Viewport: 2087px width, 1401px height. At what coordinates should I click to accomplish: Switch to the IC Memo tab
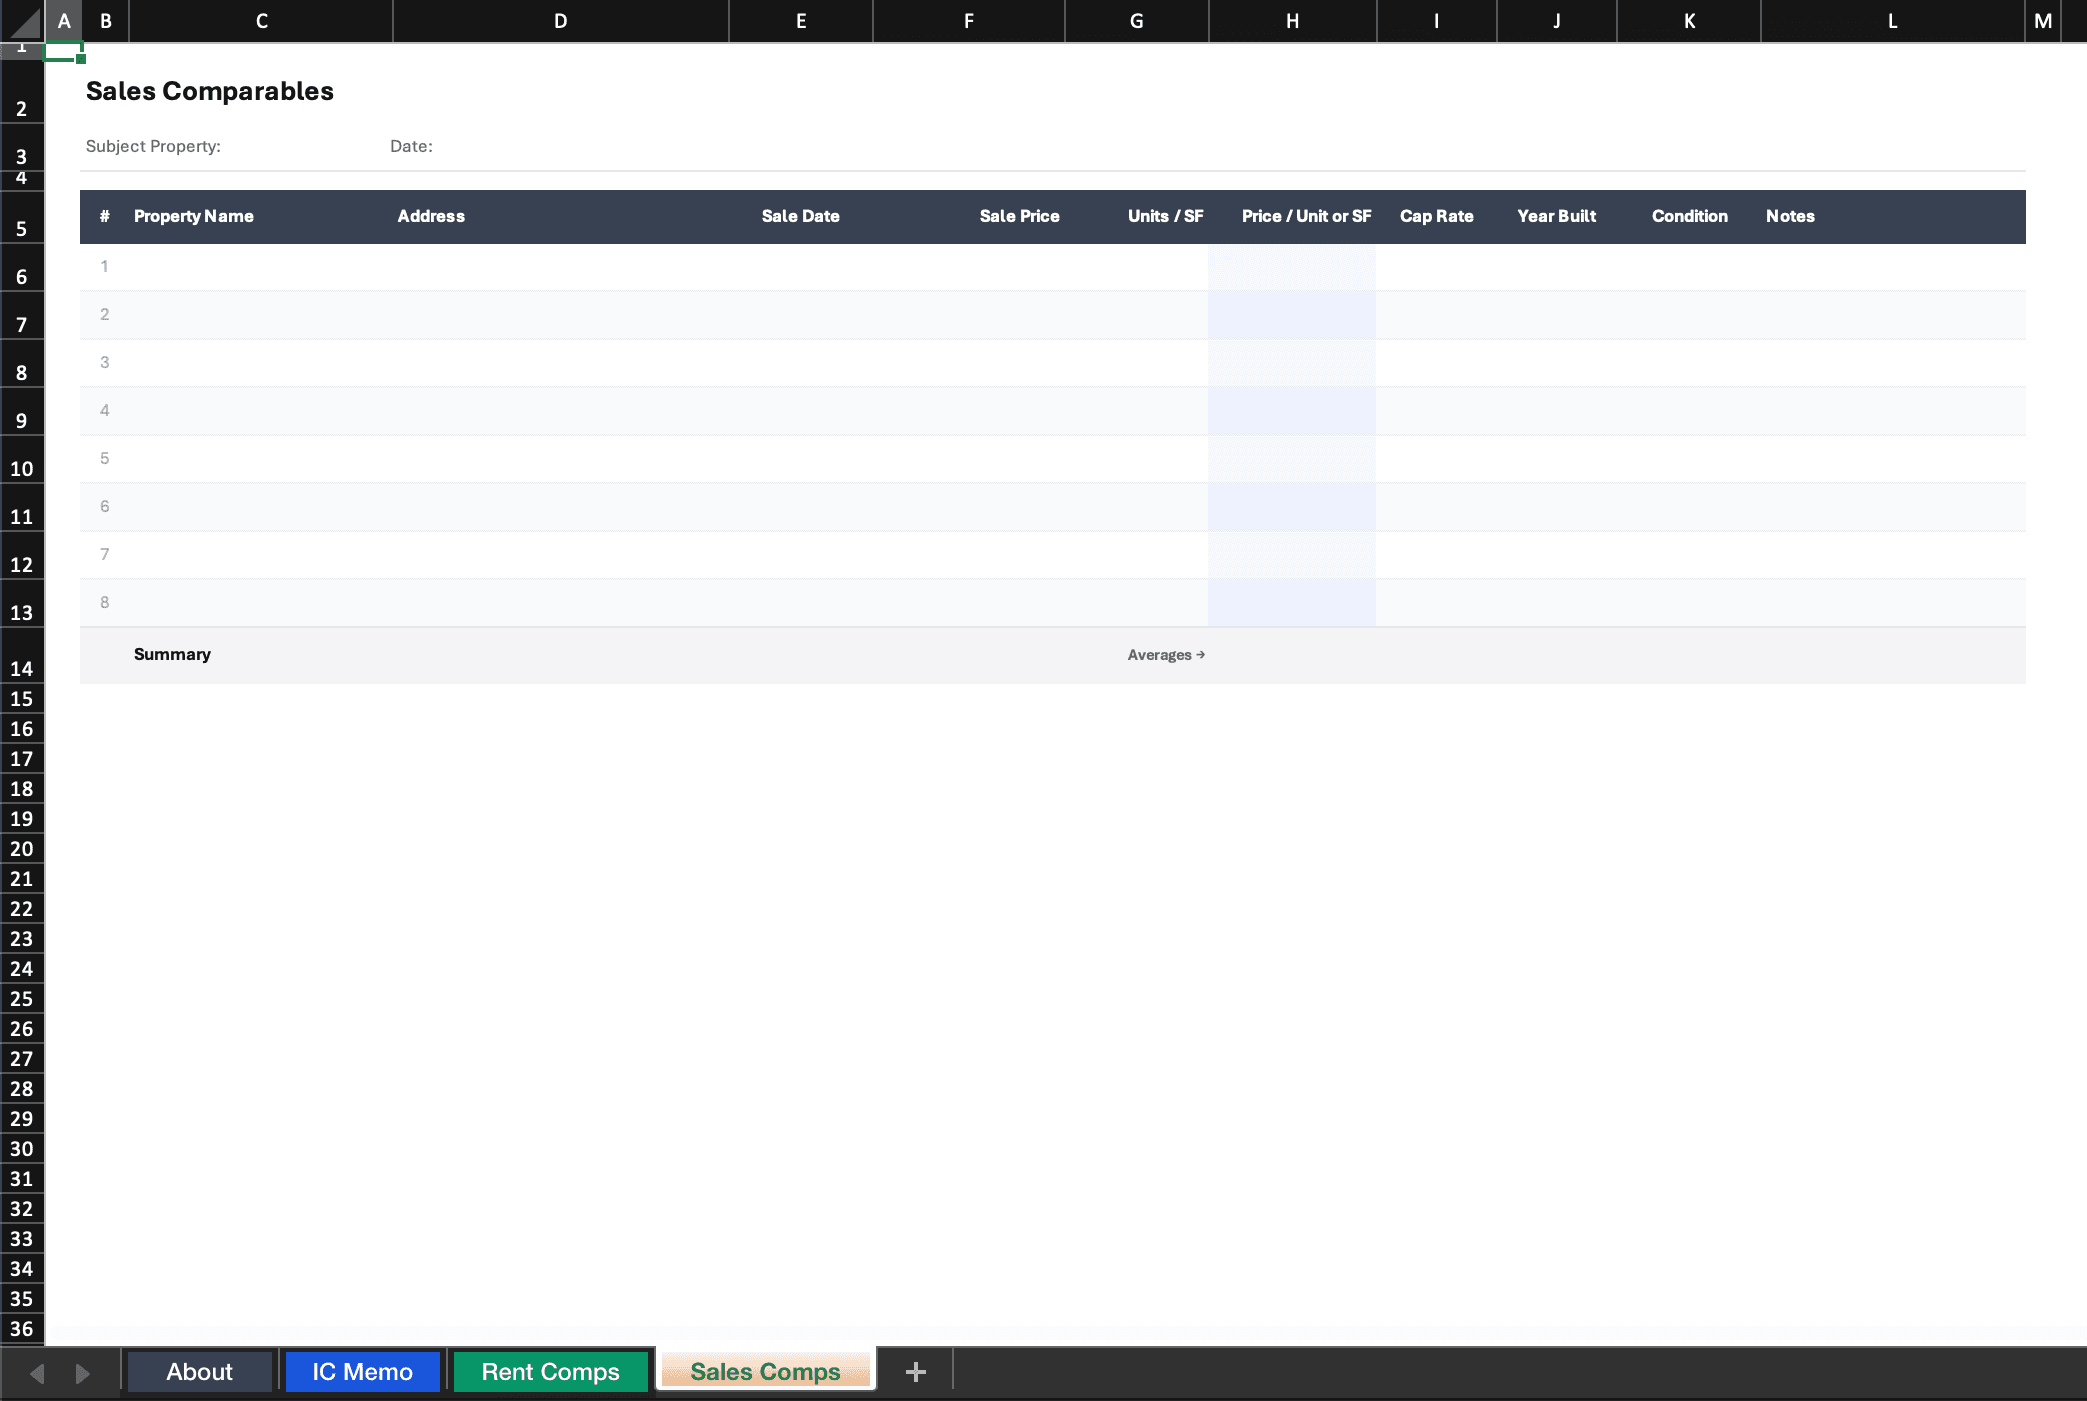pyautogui.click(x=361, y=1371)
